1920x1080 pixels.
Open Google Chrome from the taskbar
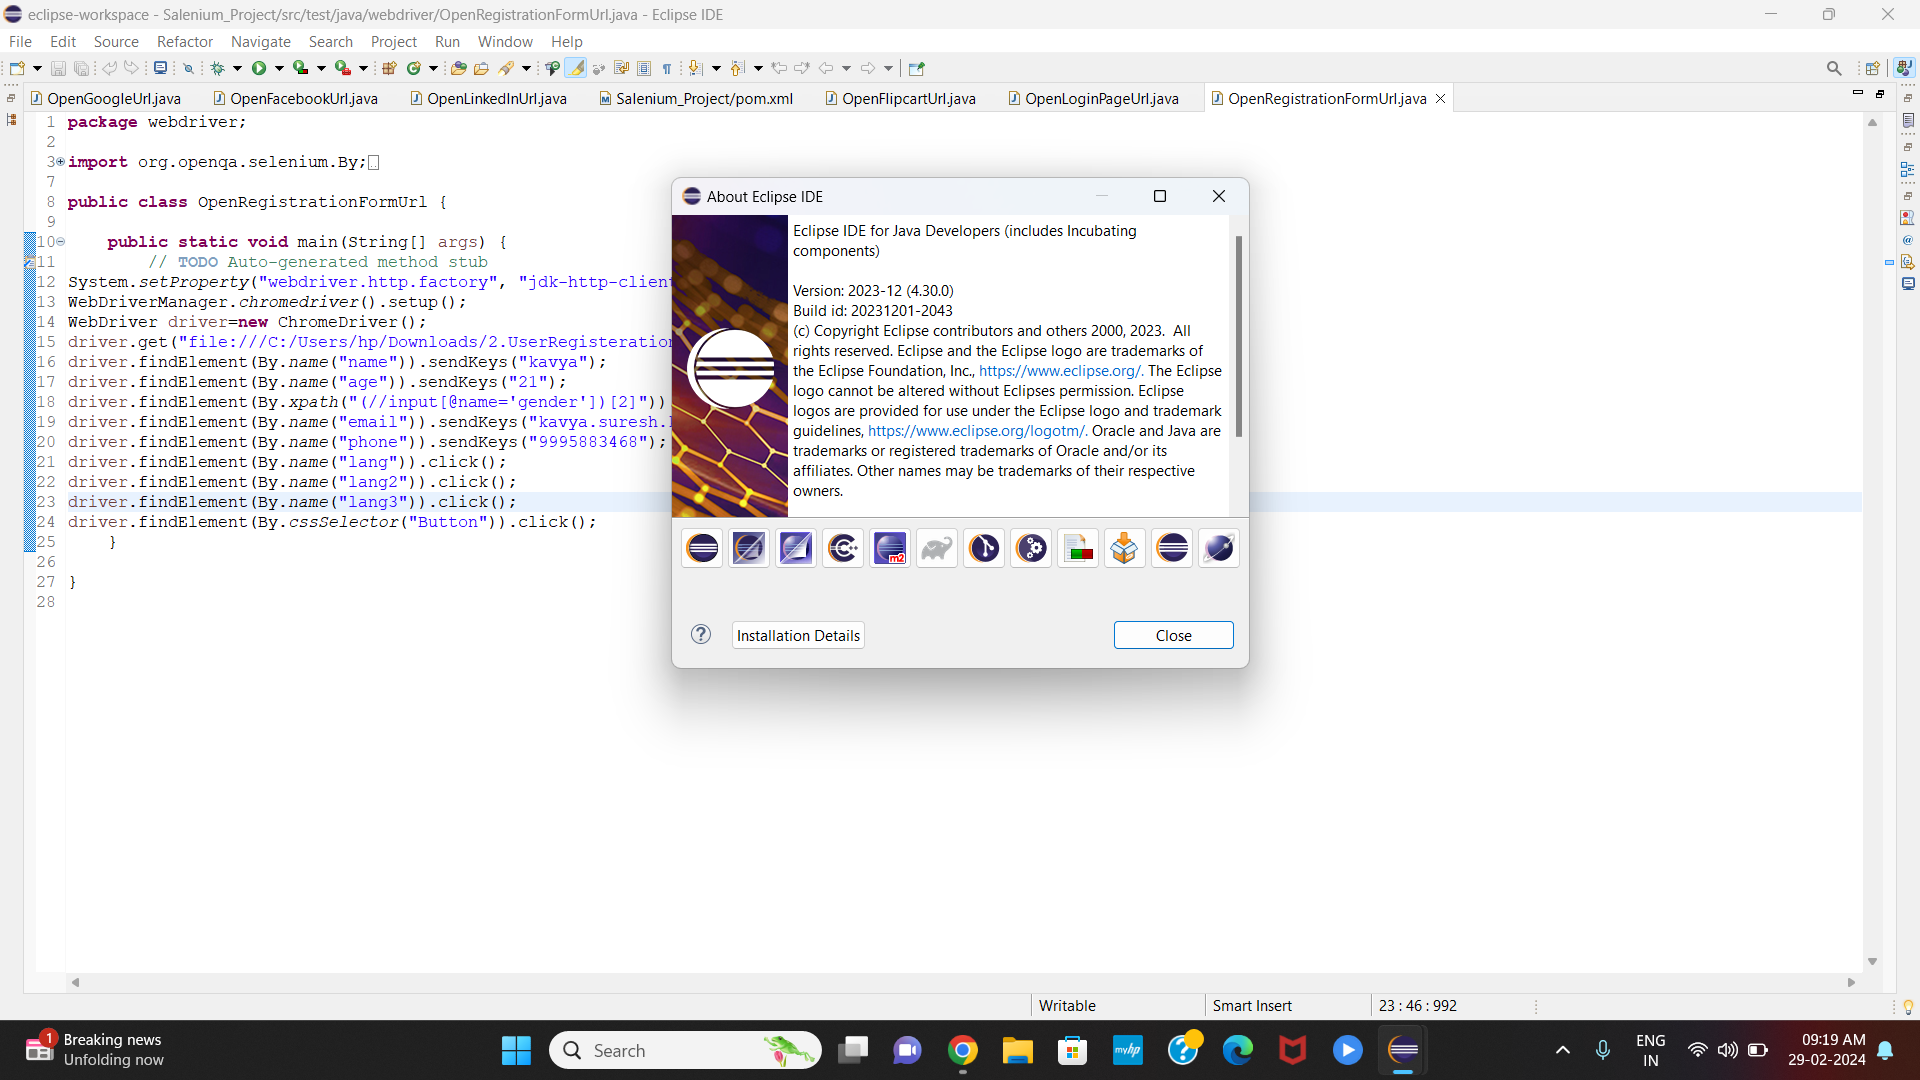coord(962,1050)
